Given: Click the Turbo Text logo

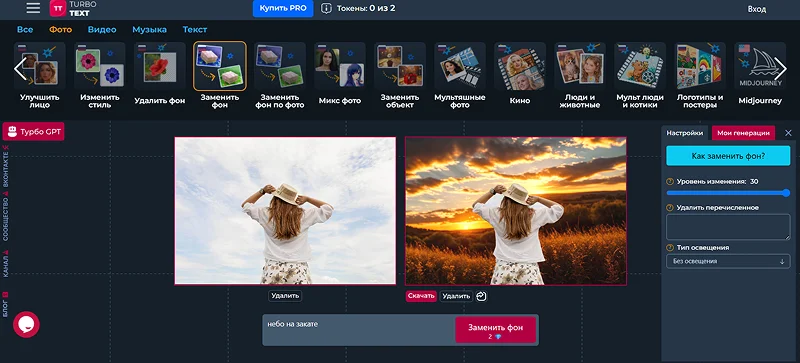Looking at the screenshot, I should pos(73,8).
